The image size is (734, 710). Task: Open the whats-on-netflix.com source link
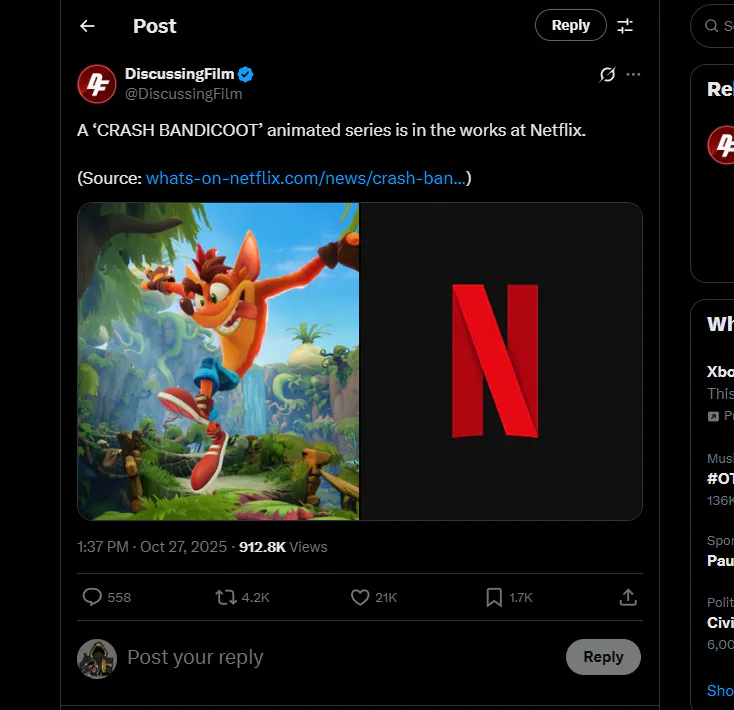tap(305, 178)
